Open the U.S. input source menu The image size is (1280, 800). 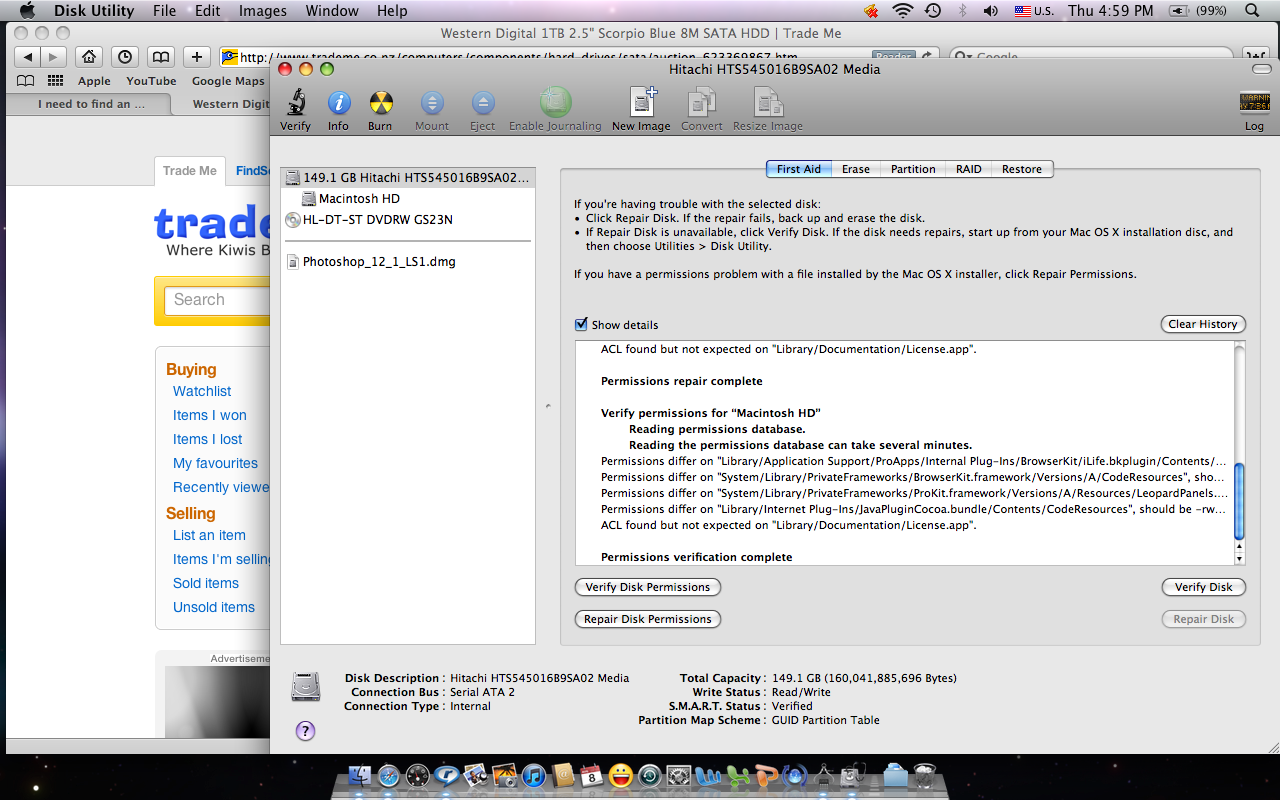tap(1034, 11)
